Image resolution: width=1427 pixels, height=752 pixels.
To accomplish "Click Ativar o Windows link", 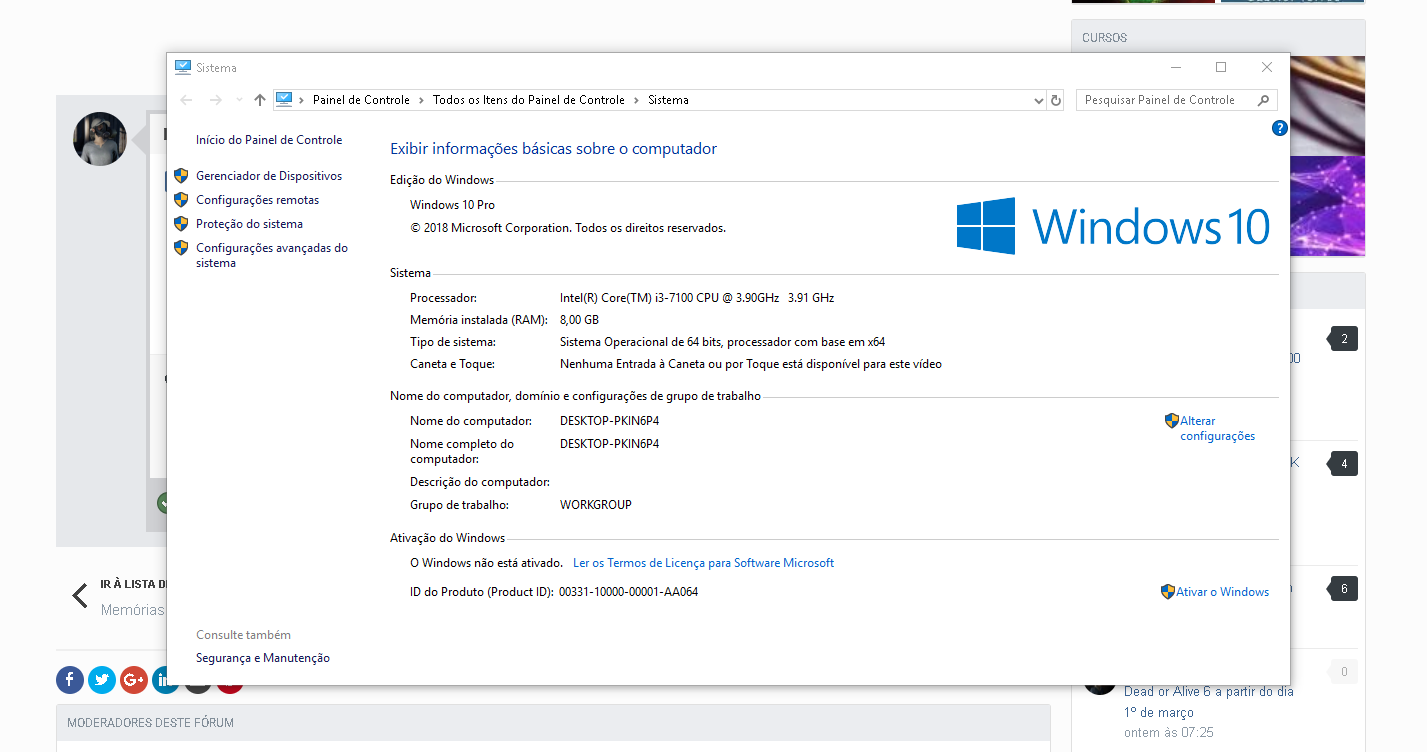I will (1222, 592).
